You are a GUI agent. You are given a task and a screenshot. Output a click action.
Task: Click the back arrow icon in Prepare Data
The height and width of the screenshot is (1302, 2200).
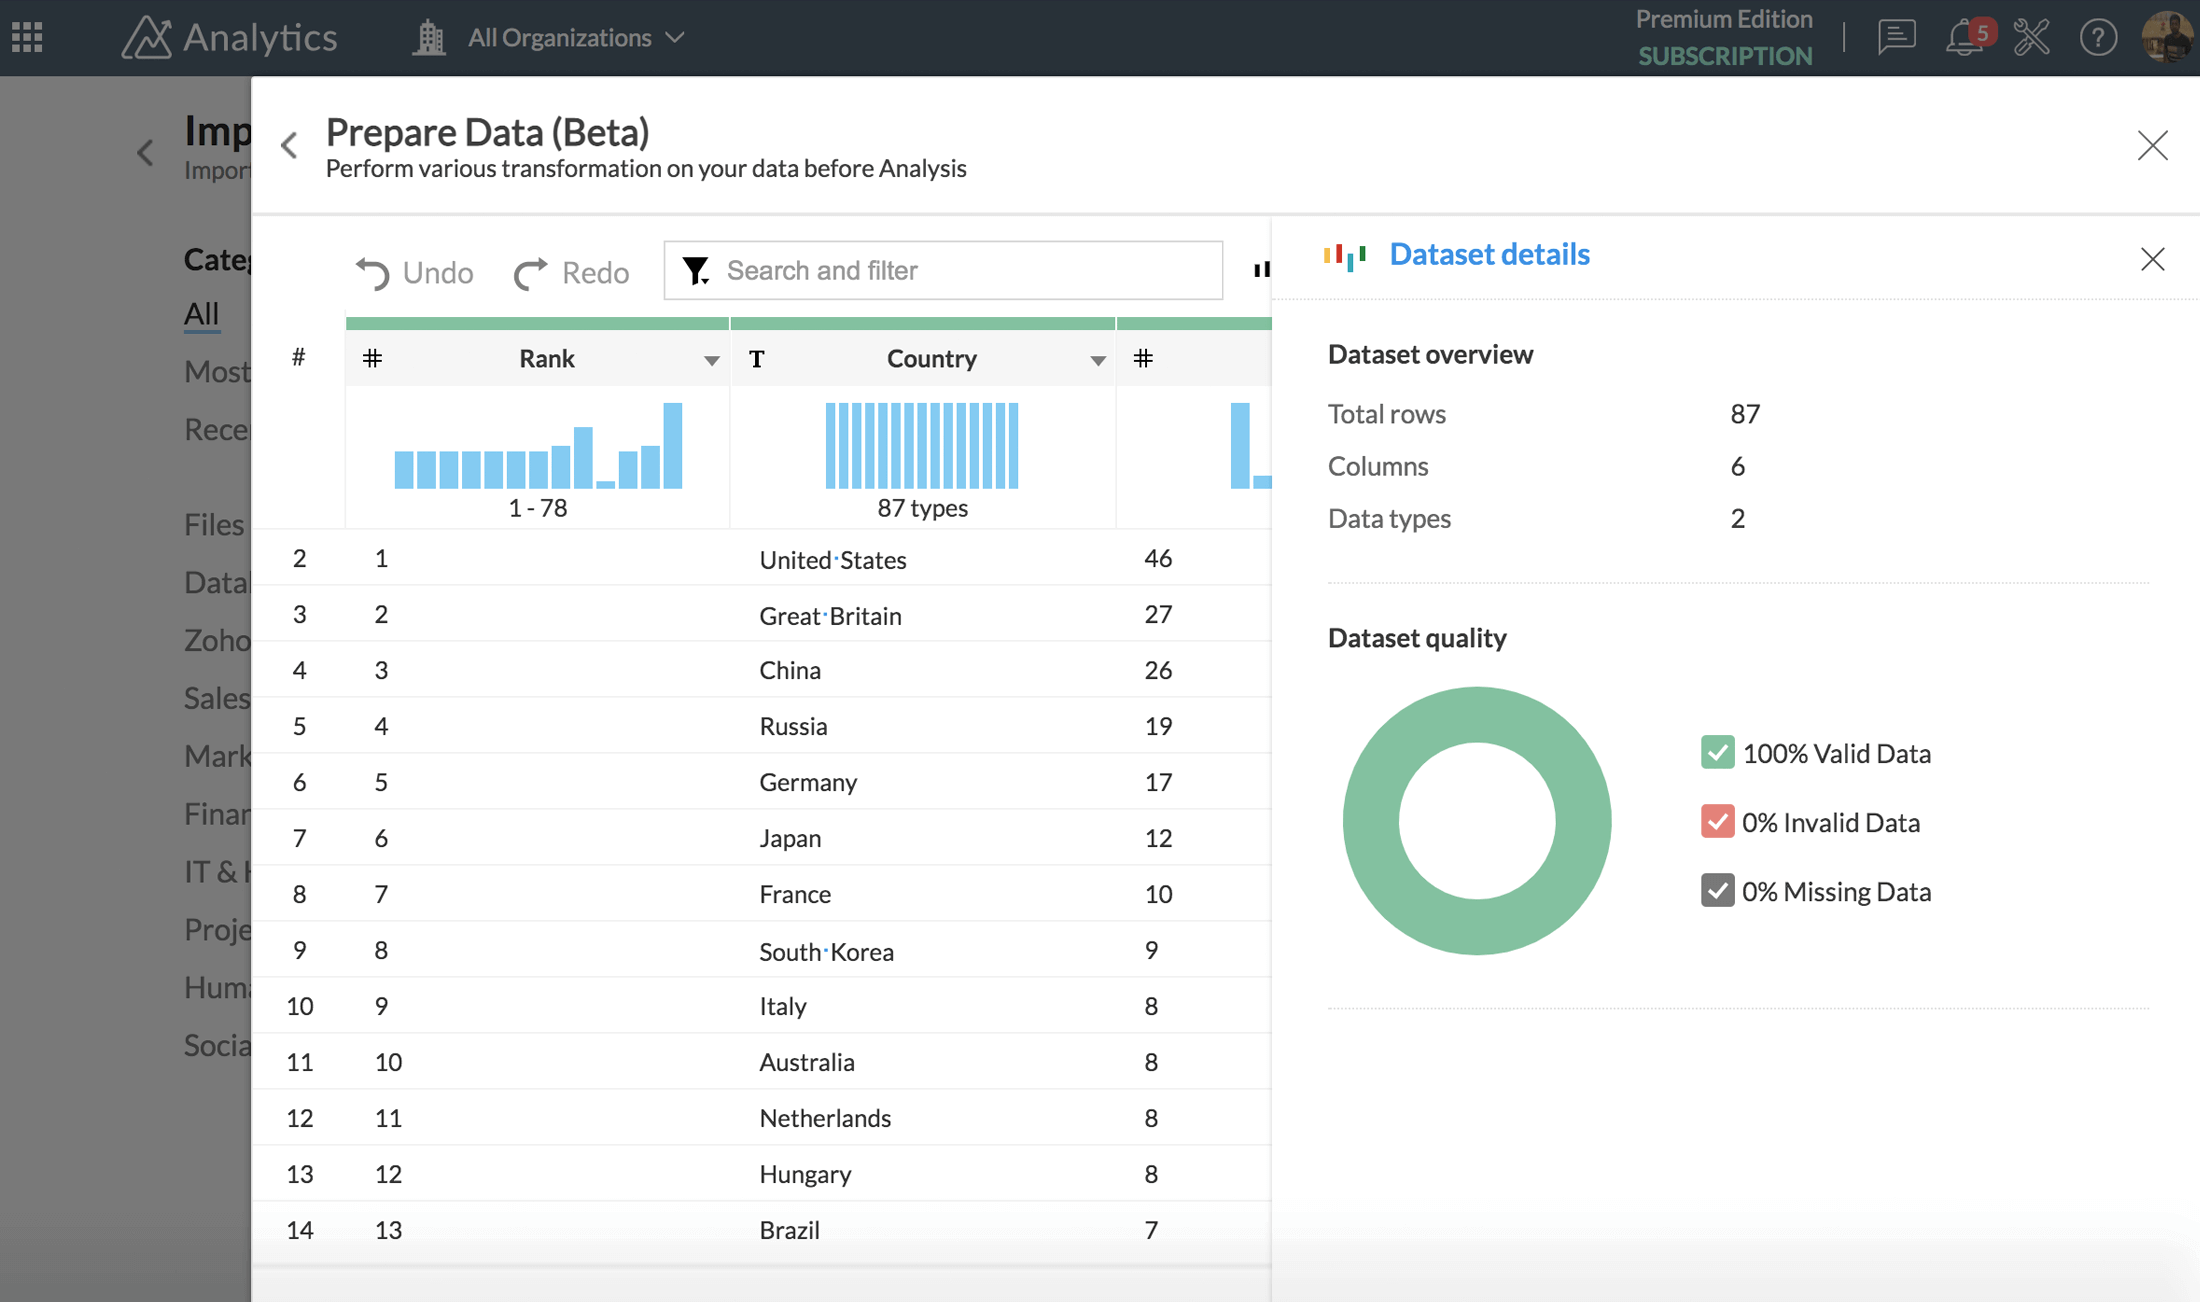coord(290,144)
